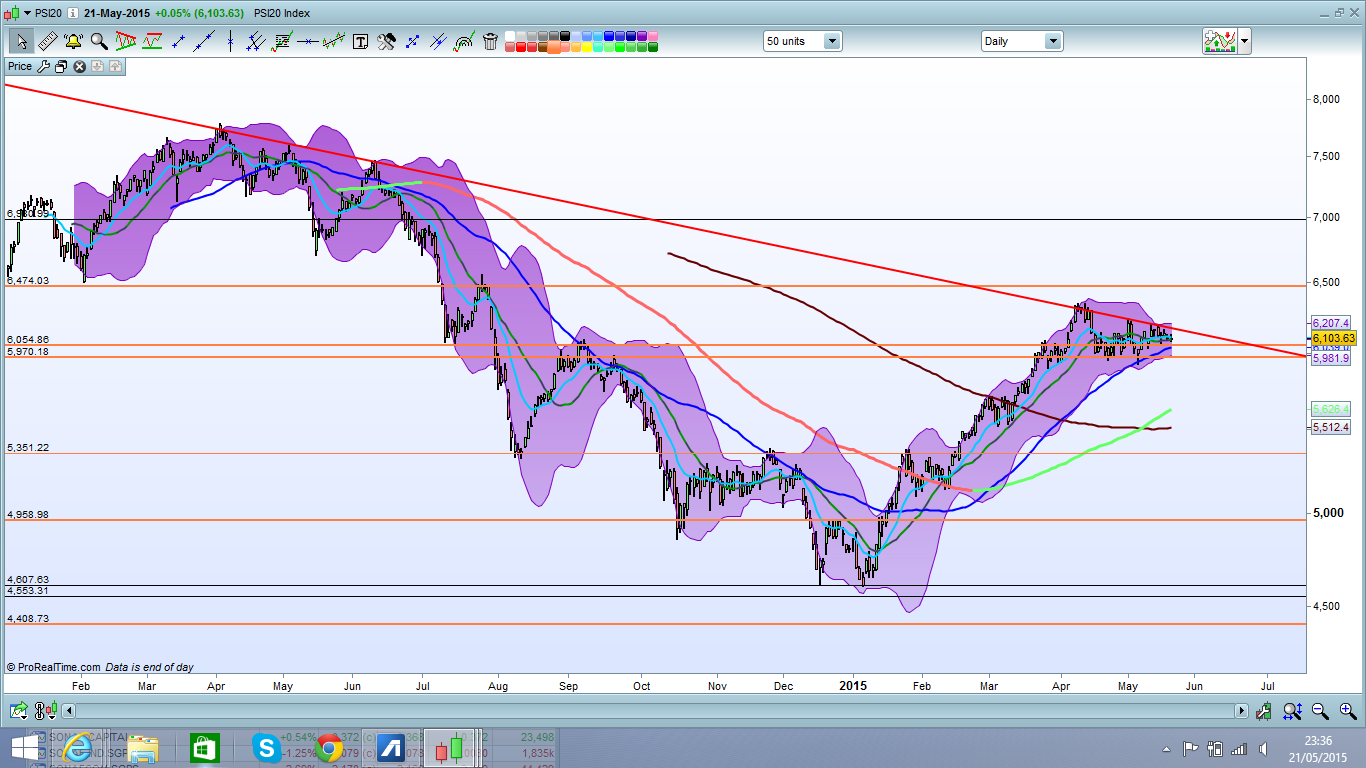Click the bottom-left chart export arrow icon
The height and width of the screenshot is (768, 1366).
[19, 711]
